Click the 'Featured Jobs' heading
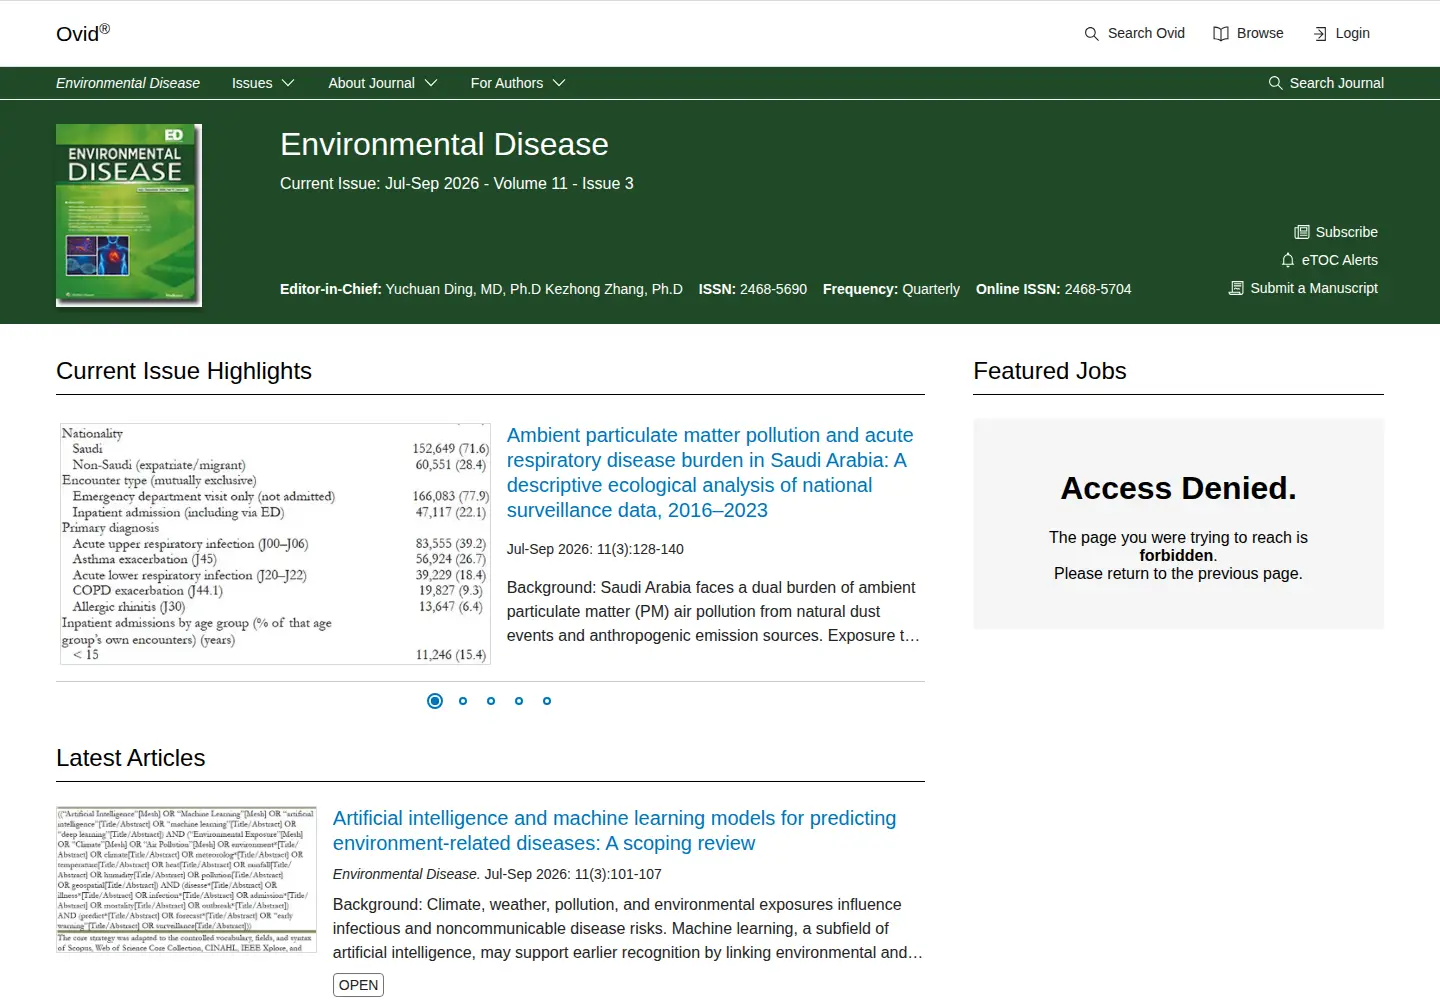 [1050, 371]
